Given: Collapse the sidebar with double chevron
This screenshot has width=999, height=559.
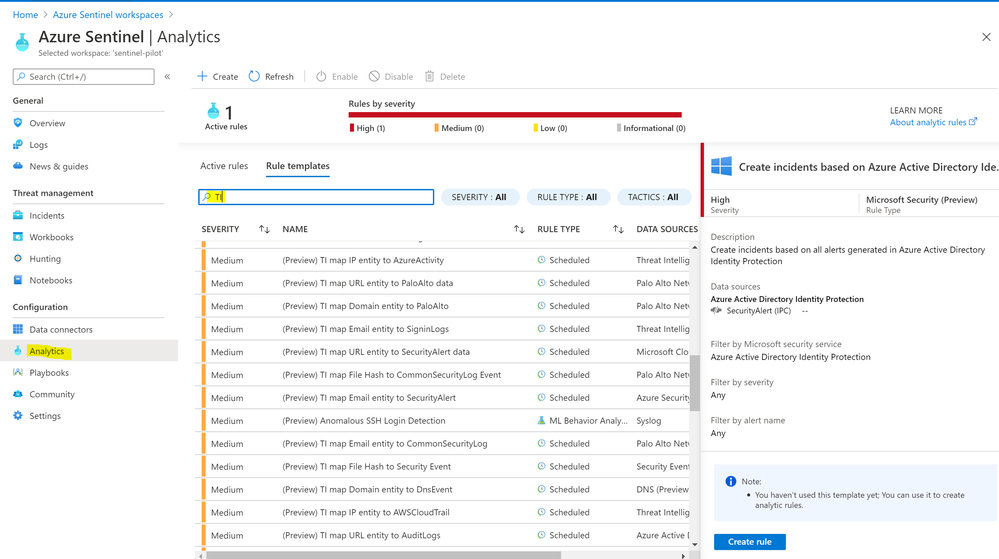Looking at the screenshot, I should click(168, 76).
